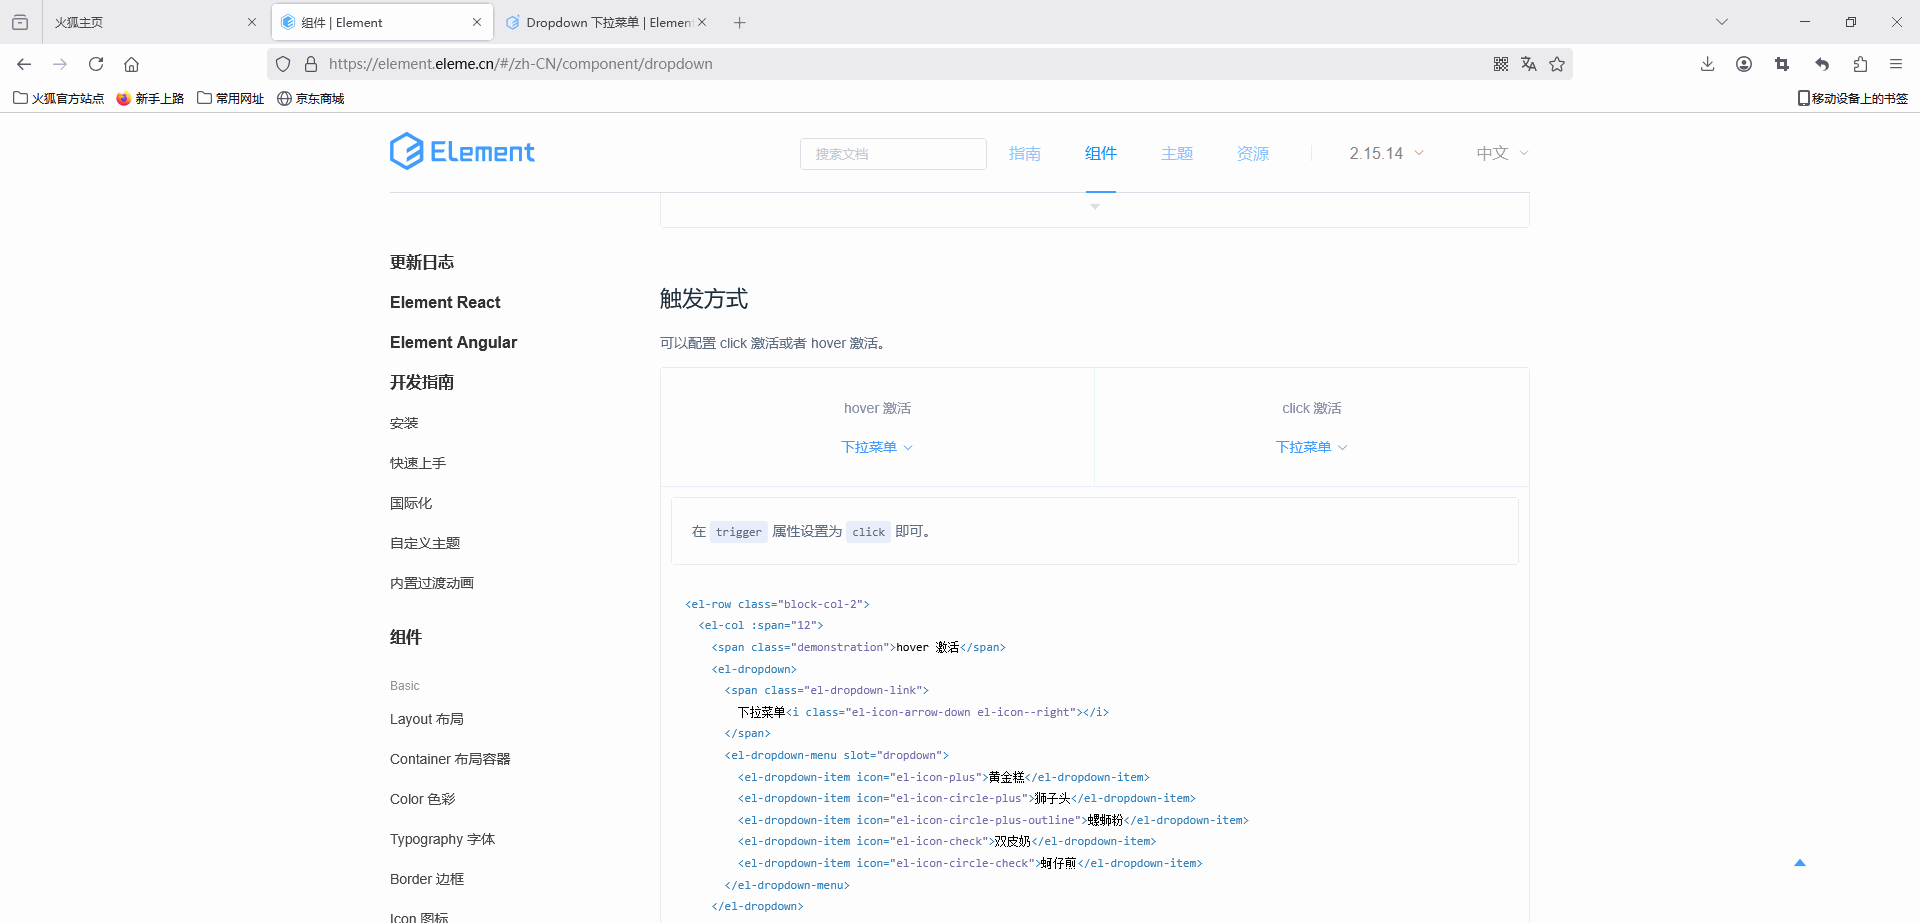Open a new tab with plus button
This screenshot has height=923, width=1920.
pyautogui.click(x=740, y=22)
